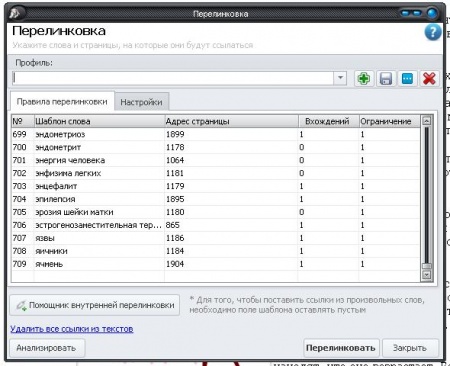Select row энергия человека

(x=215, y=160)
